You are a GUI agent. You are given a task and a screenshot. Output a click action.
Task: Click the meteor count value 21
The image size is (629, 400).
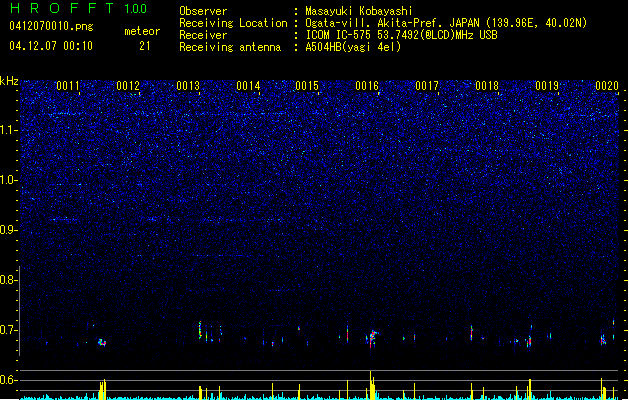pos(145,46)
